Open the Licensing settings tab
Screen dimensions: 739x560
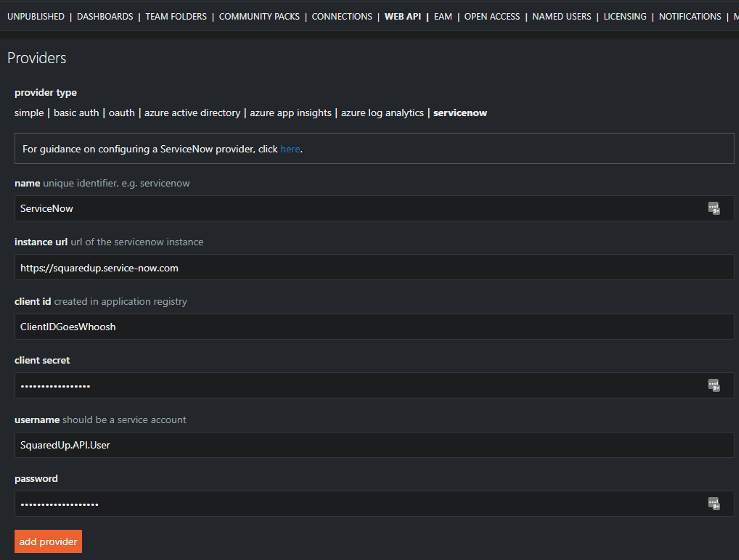[625, 17]
